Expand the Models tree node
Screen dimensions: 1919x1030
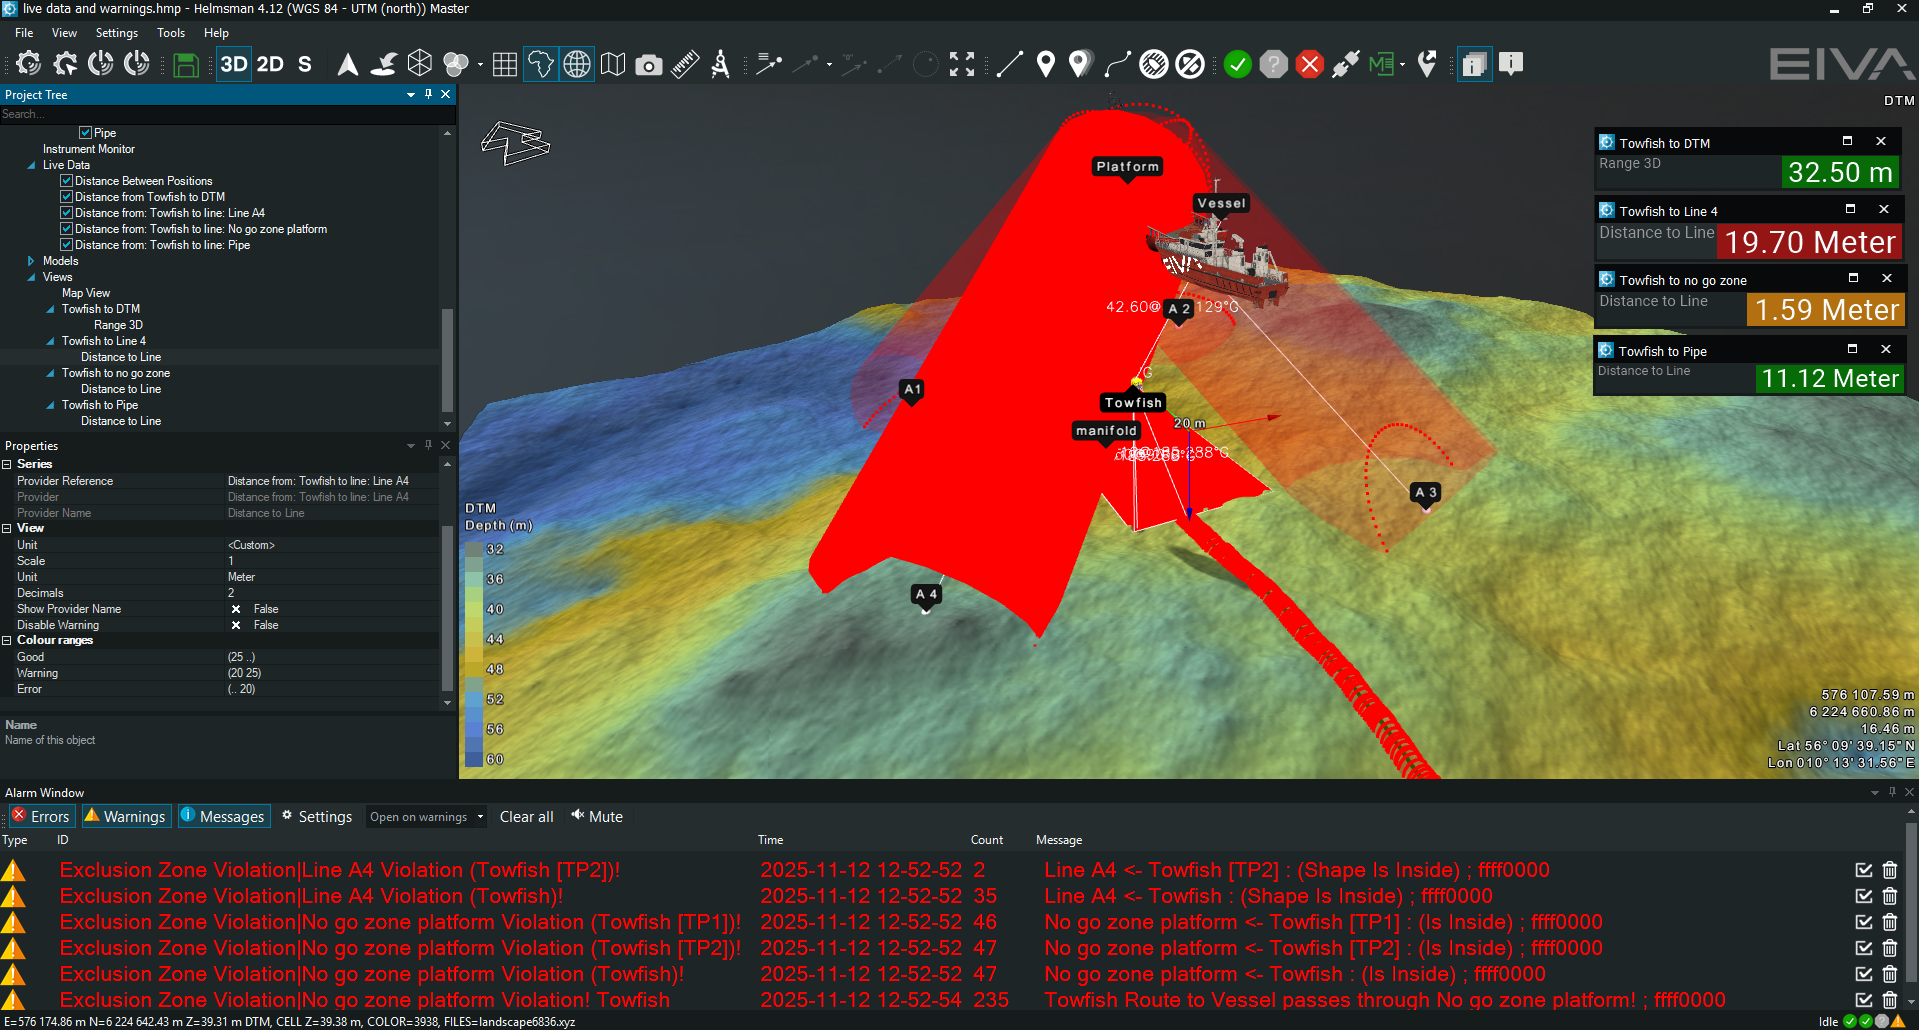click(x=31, y=261)
